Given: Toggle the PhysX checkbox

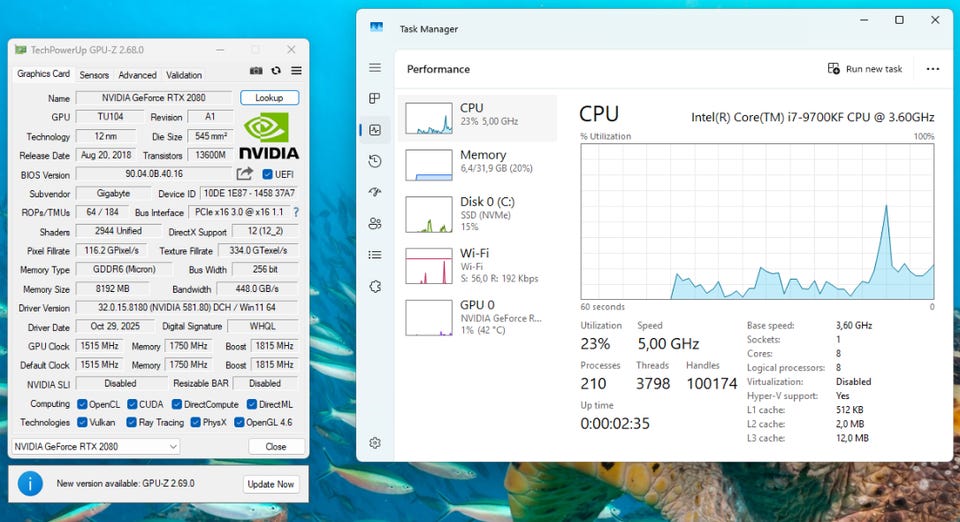Looking at the screenshot, I should pyautogui.click(x=195, y=422).
